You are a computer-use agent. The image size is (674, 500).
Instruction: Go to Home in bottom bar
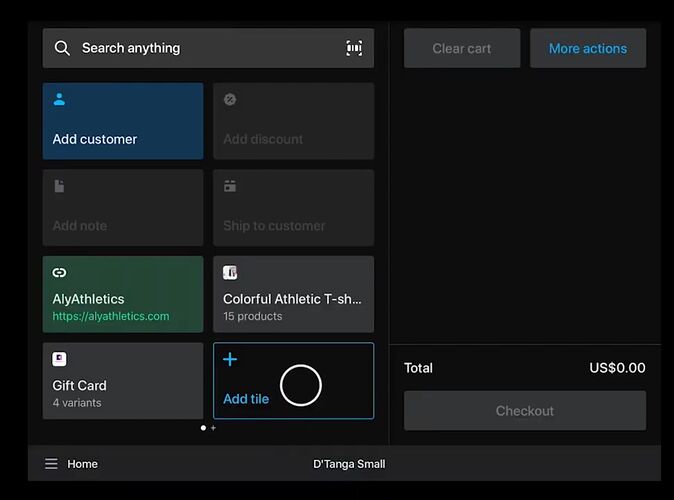click(x=83, y=464)
